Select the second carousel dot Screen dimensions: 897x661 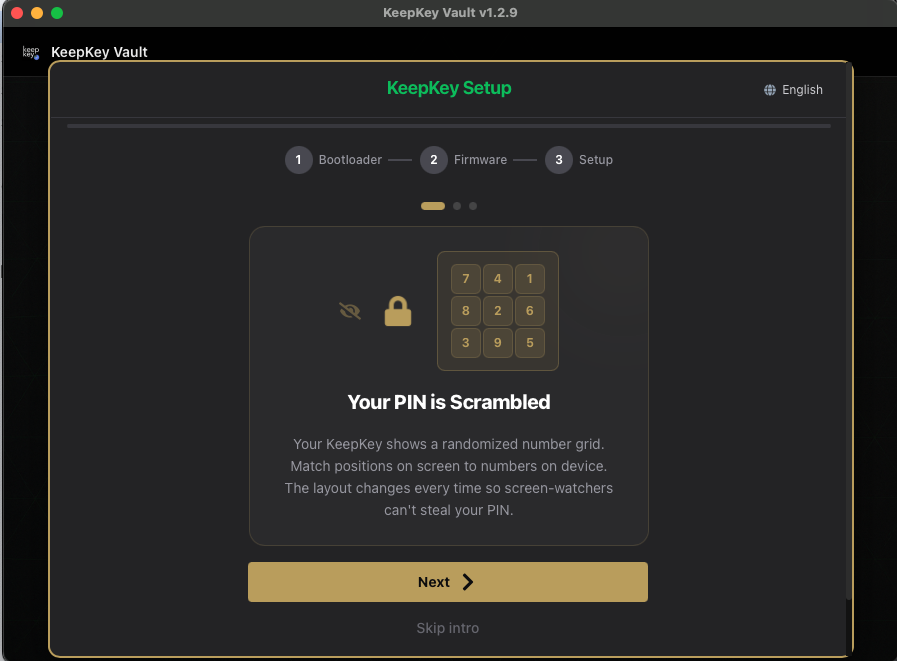click(x=457, y=205)
